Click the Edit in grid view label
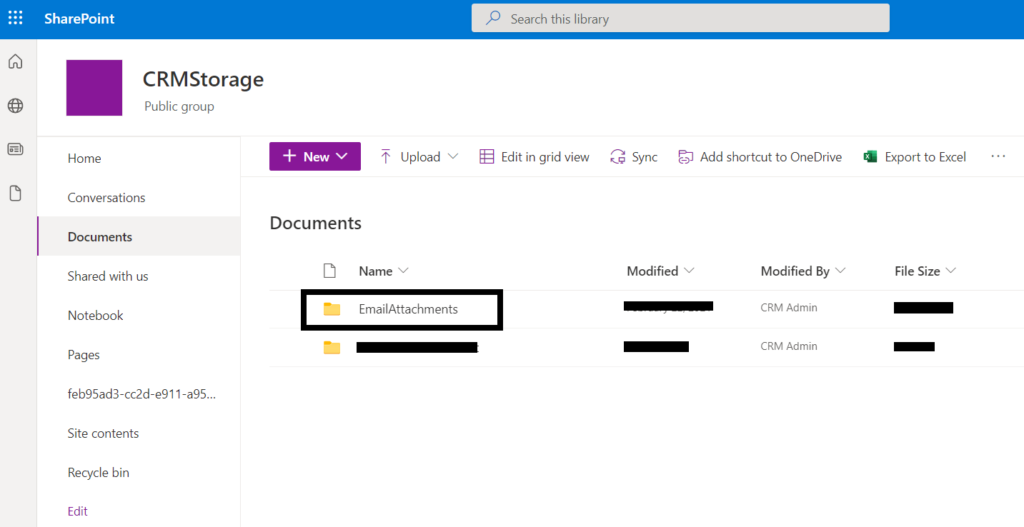 545,157
